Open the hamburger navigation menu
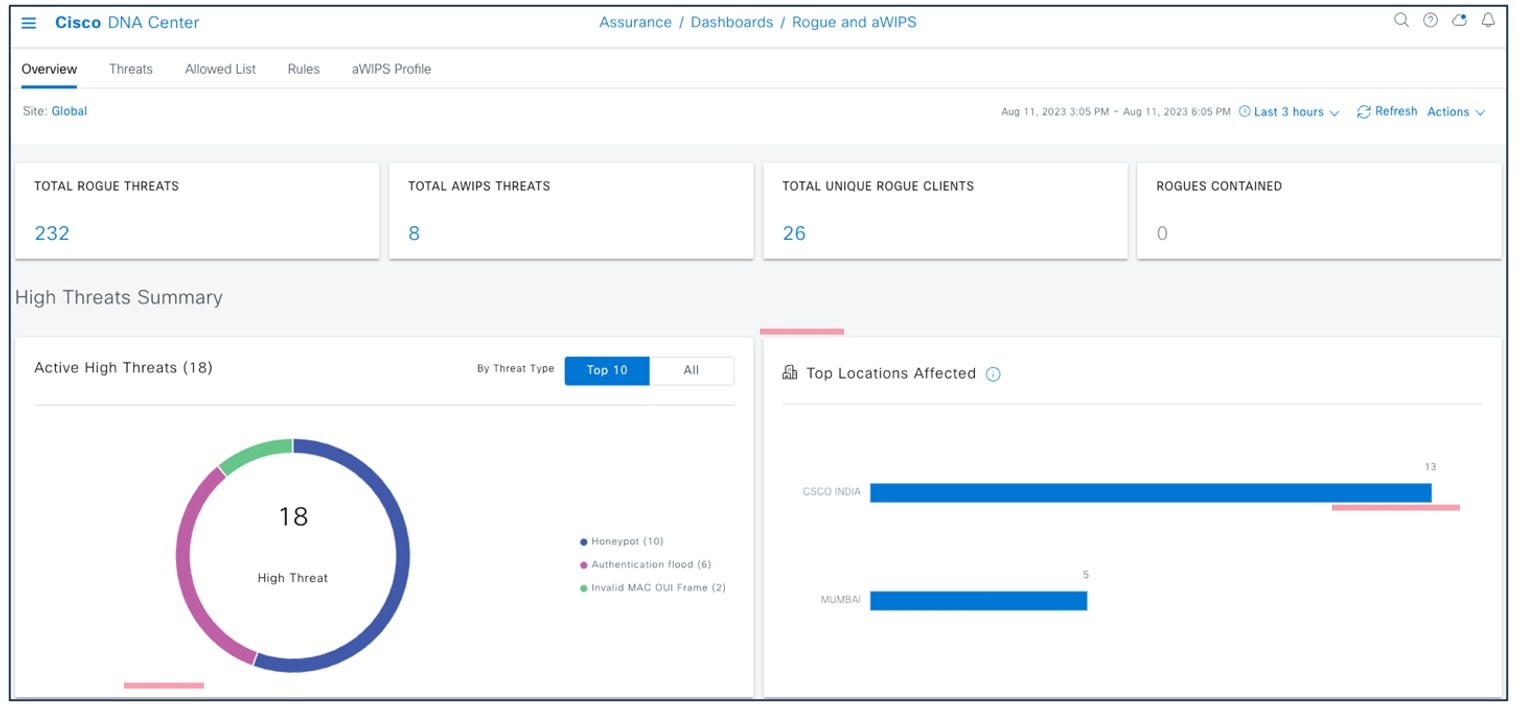Image resolution: width=1516 pixels, height=708 pixels. (29, 23)
